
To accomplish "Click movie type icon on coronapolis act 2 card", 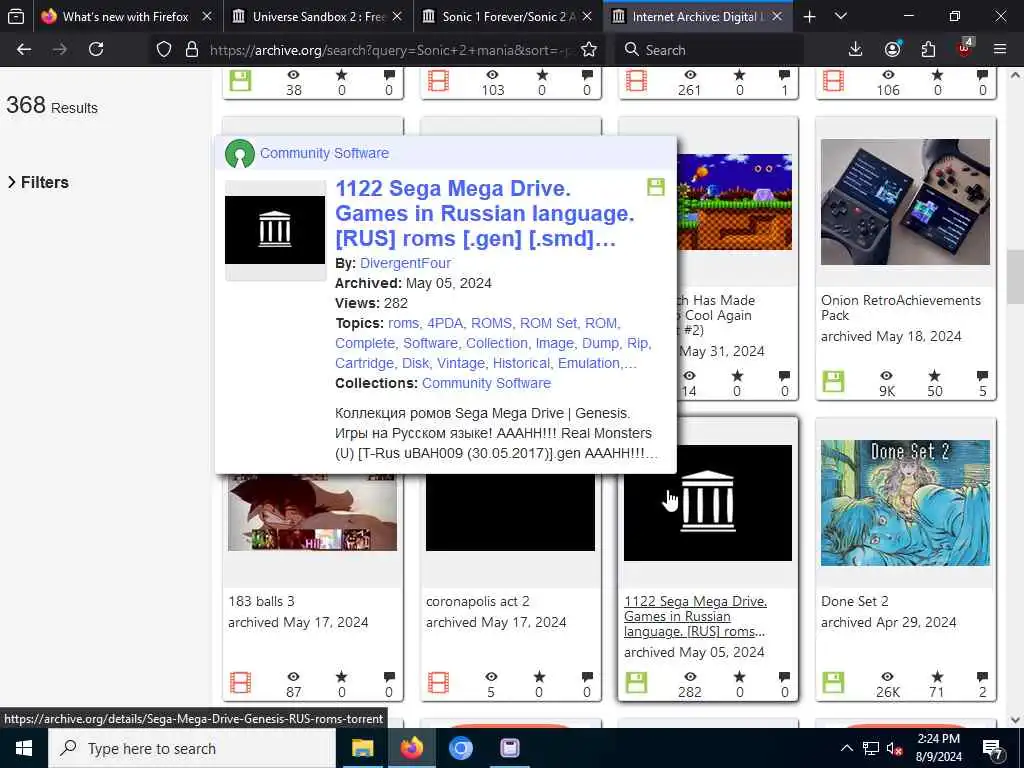I will [x=438, y=682].
